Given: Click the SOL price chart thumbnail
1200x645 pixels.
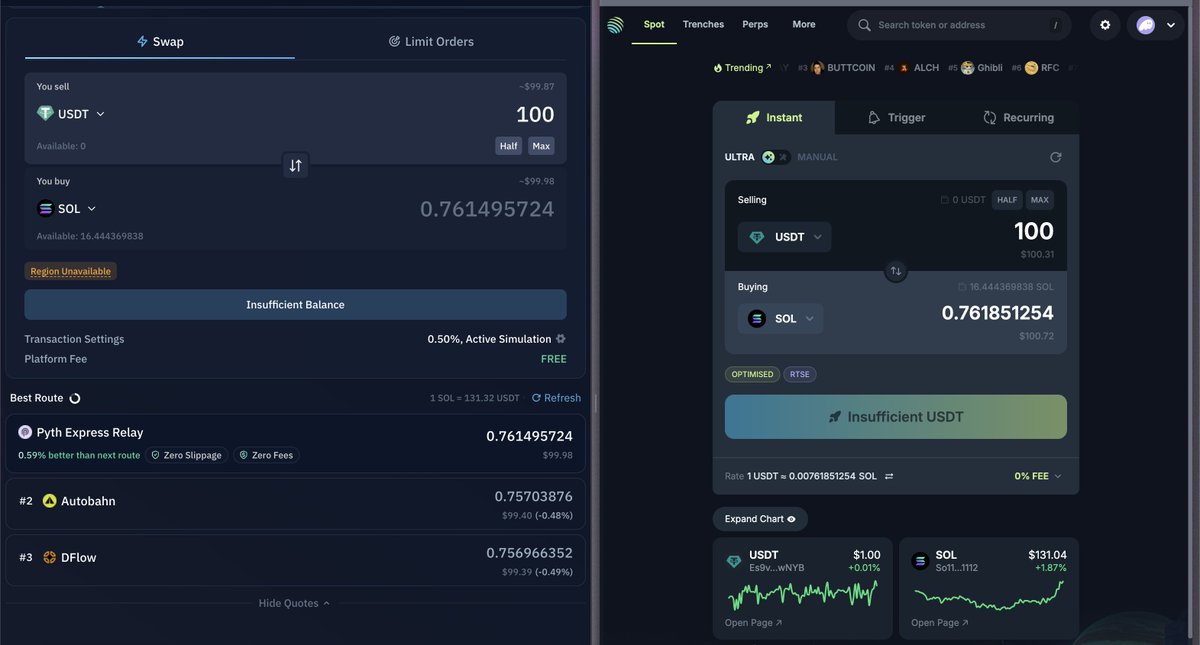Looking at the screenshot, I should [x=989, y=595].
